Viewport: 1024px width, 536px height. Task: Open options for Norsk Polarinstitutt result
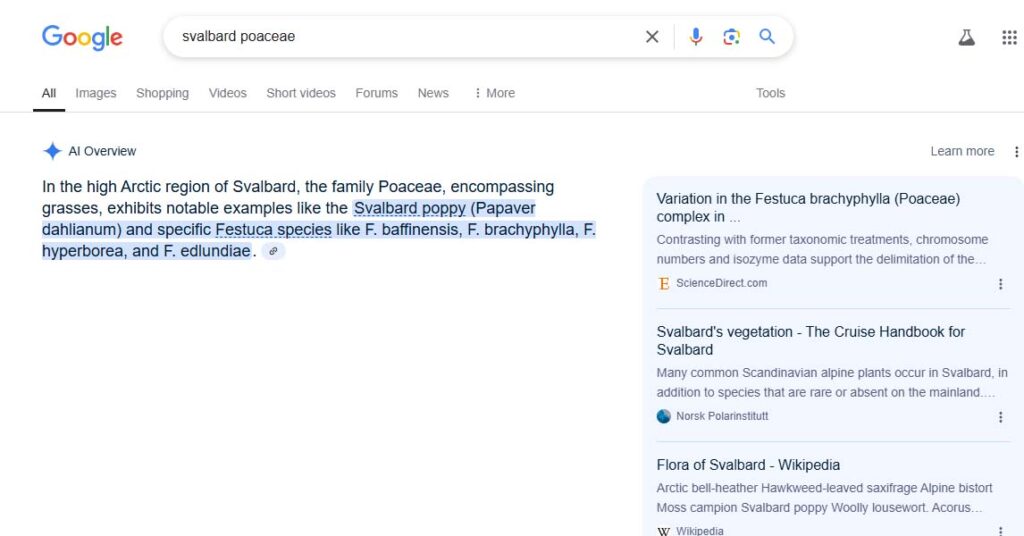1000,417
